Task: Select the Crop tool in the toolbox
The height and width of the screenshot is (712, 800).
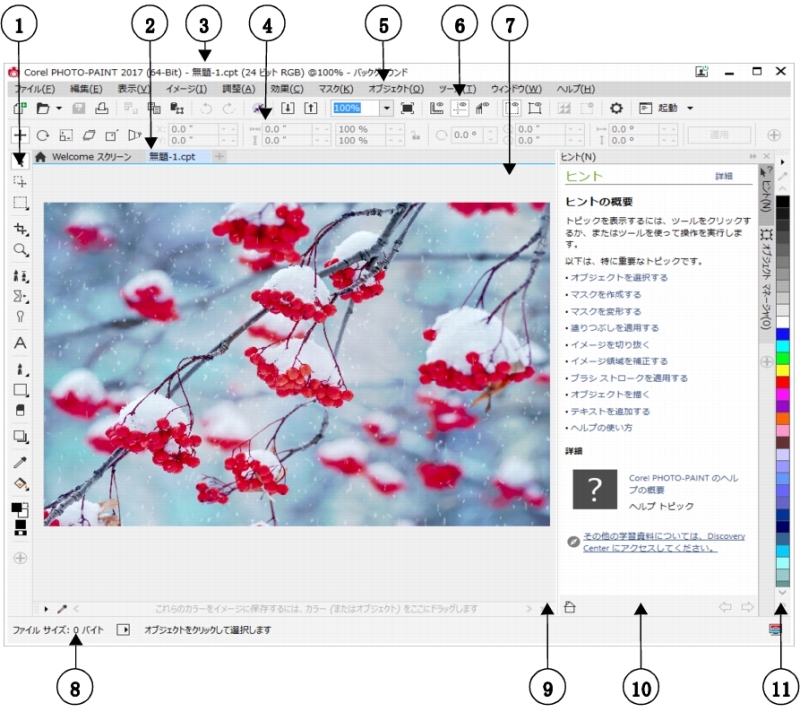Action: click(x=20, y=229)
